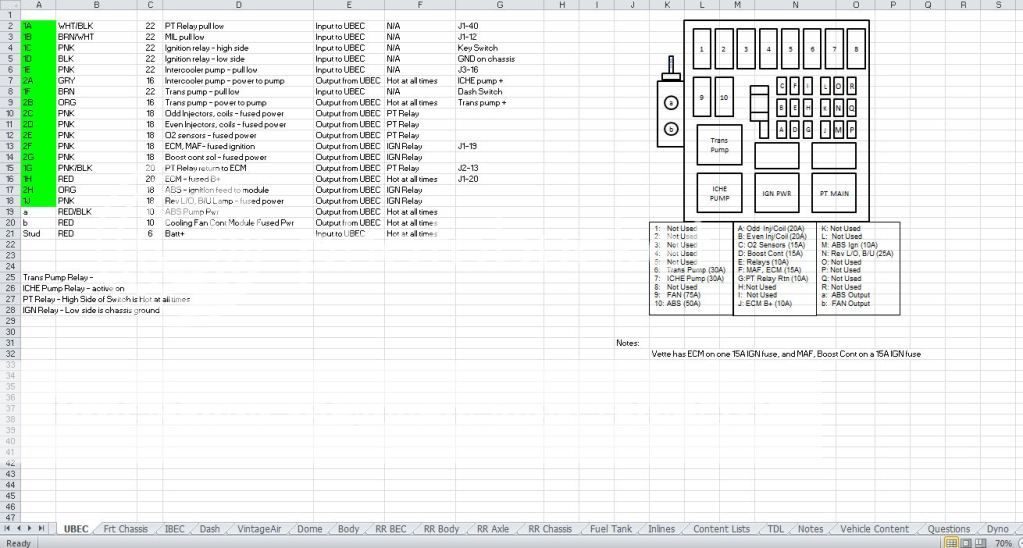Viewport: 1023px width, 548px height.
Task: Select the PT MAIN relay box shape
Action: (833, 193)
